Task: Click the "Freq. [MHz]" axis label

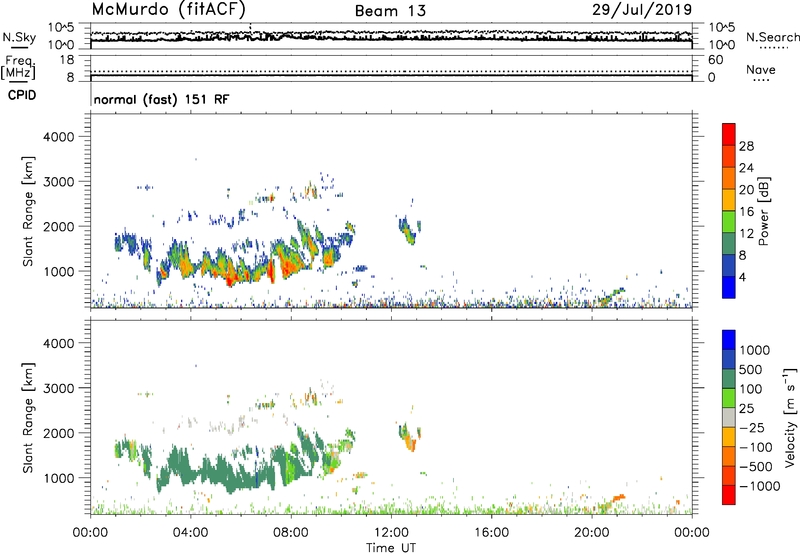Action: click(18, 67)
